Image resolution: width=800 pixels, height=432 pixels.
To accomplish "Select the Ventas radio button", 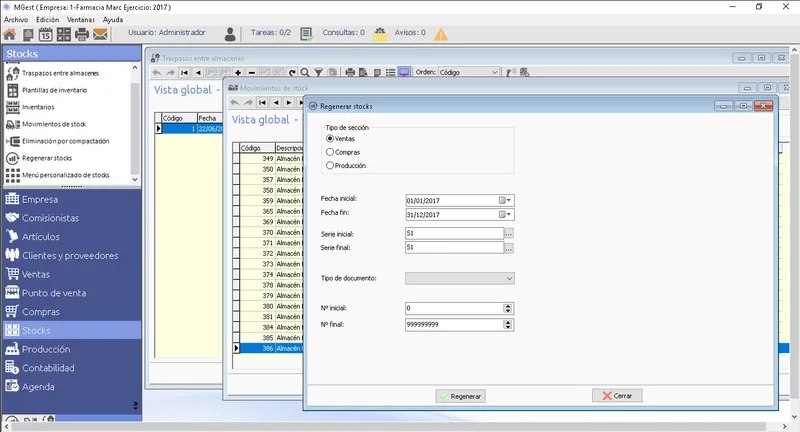I will pos(330,138).
